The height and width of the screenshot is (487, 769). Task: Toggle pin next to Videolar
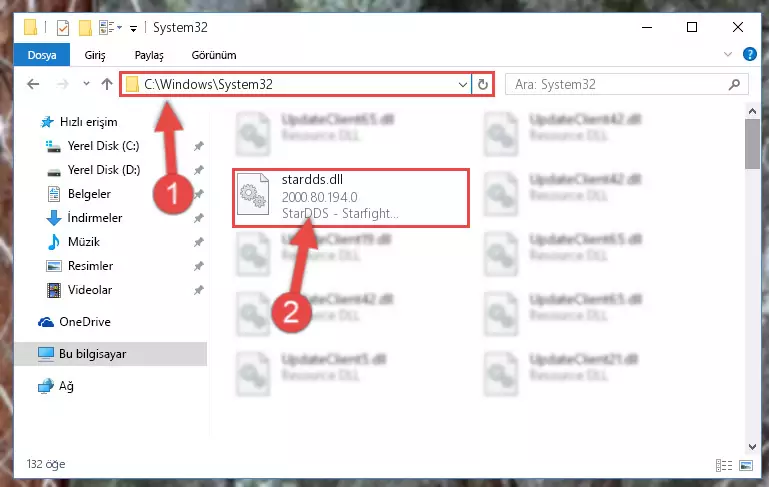click(x=199, y=290)
